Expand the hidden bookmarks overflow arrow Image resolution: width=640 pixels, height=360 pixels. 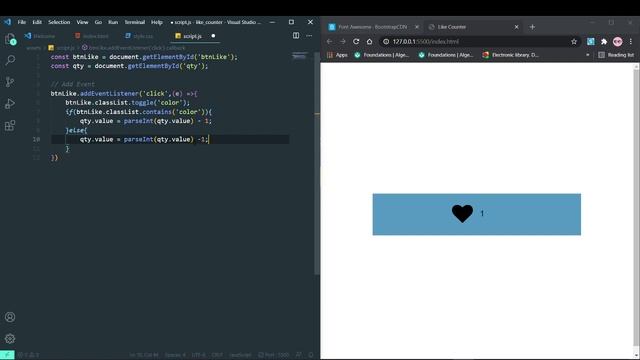(588, 55)
